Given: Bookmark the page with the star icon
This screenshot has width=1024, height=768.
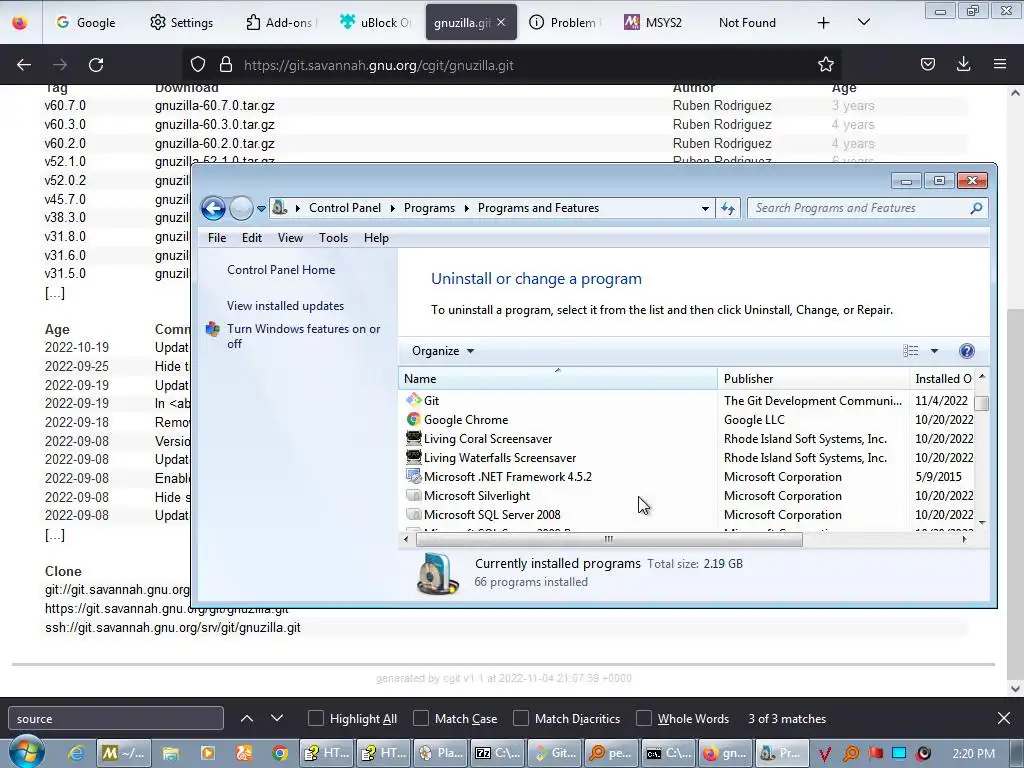Looking at the screenshot, I should (x=825, y=64).
